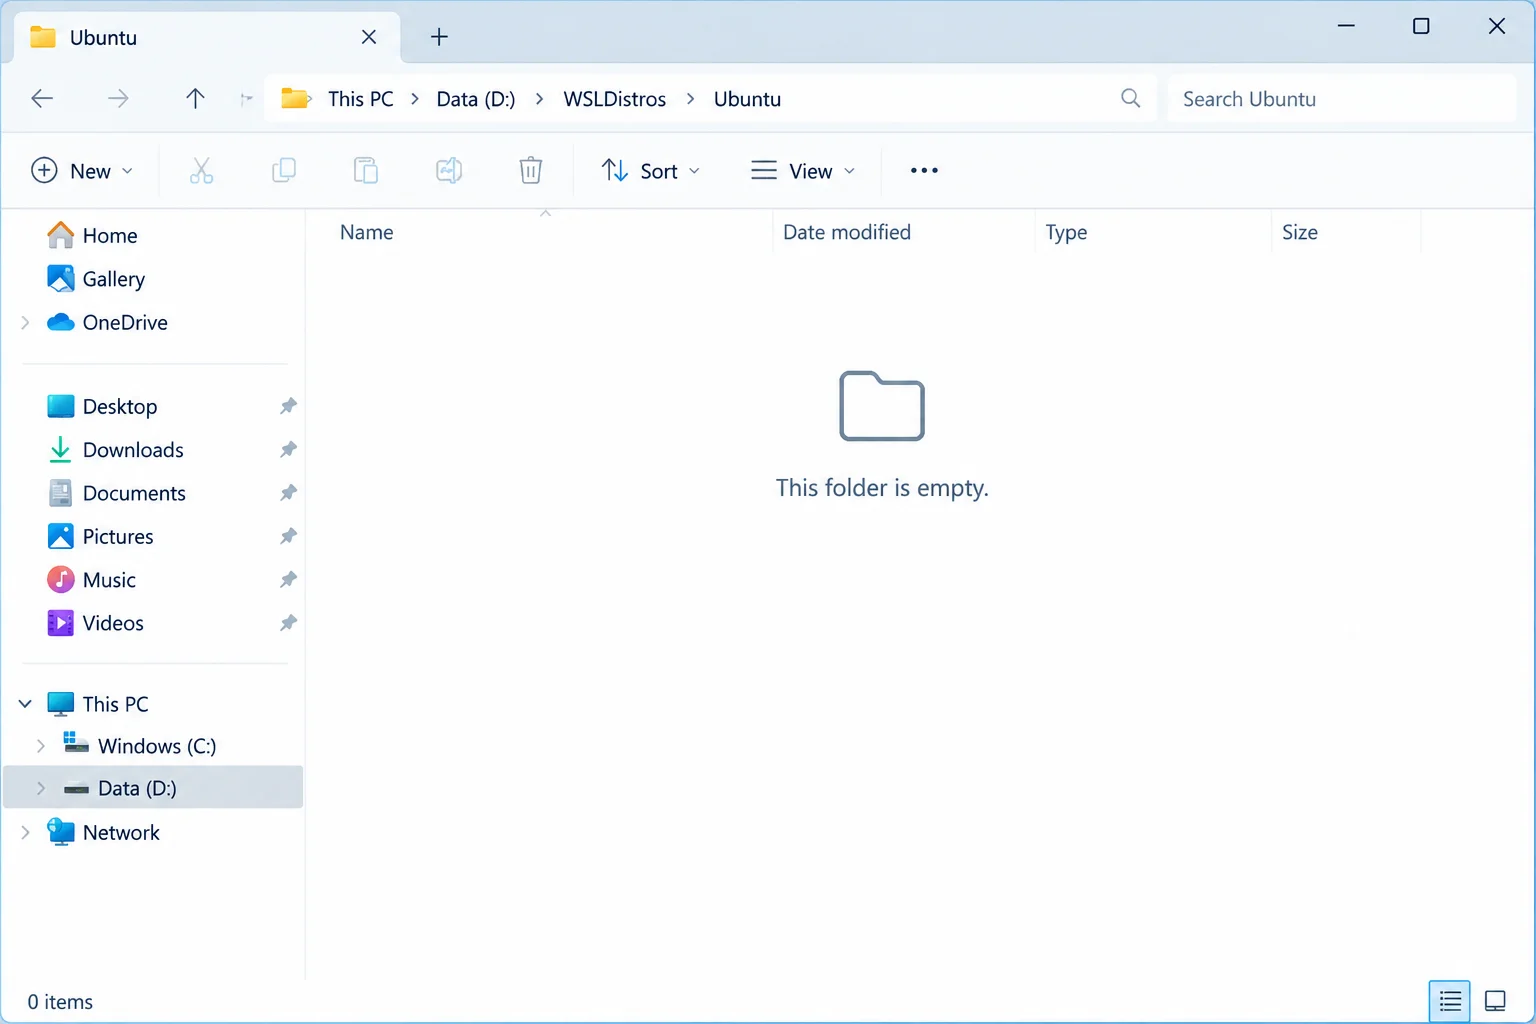The image size is (1536, 1024).
Task: Click the Search Ubuntu input field
Action: click(x=1341, y=98)
